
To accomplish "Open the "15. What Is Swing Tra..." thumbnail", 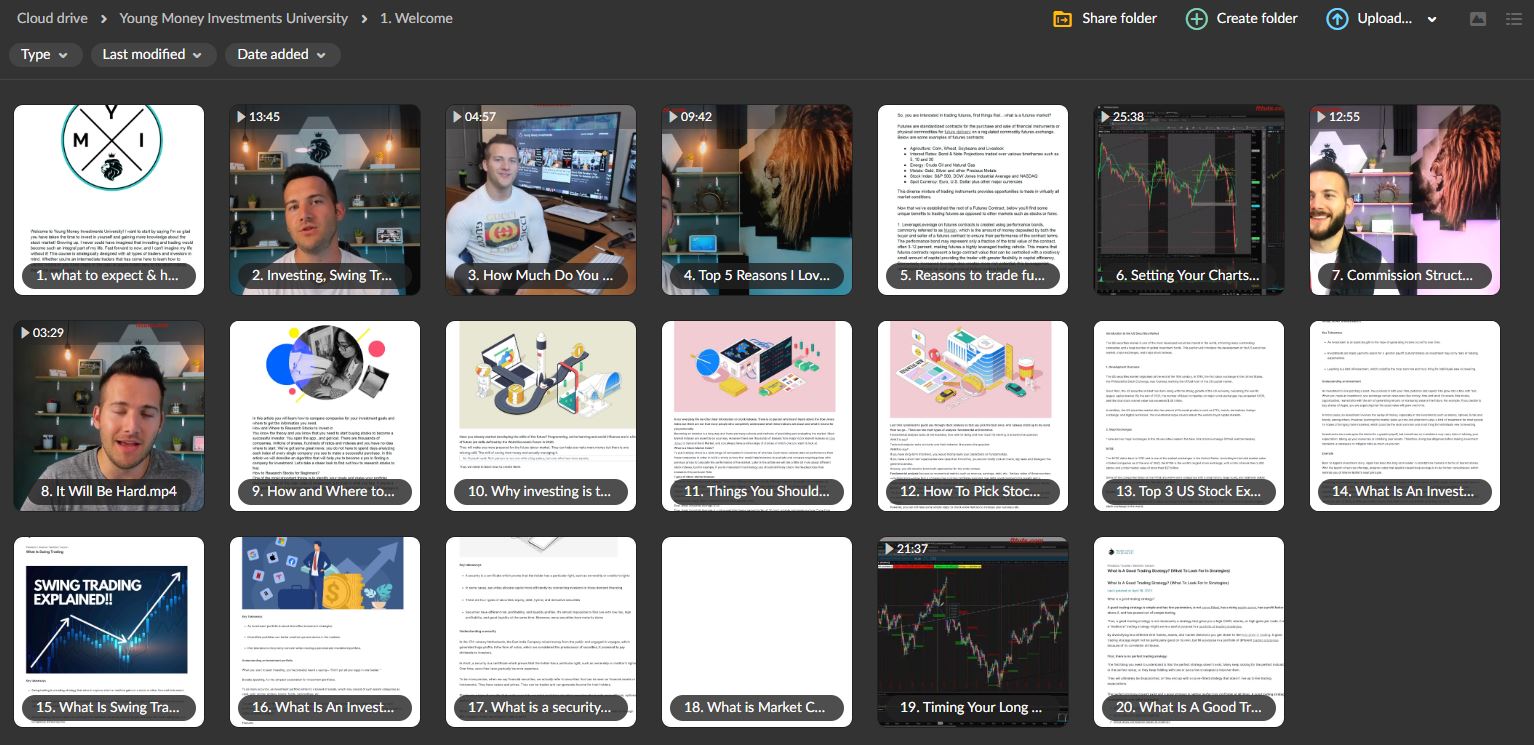I will [x=108, y=631].
